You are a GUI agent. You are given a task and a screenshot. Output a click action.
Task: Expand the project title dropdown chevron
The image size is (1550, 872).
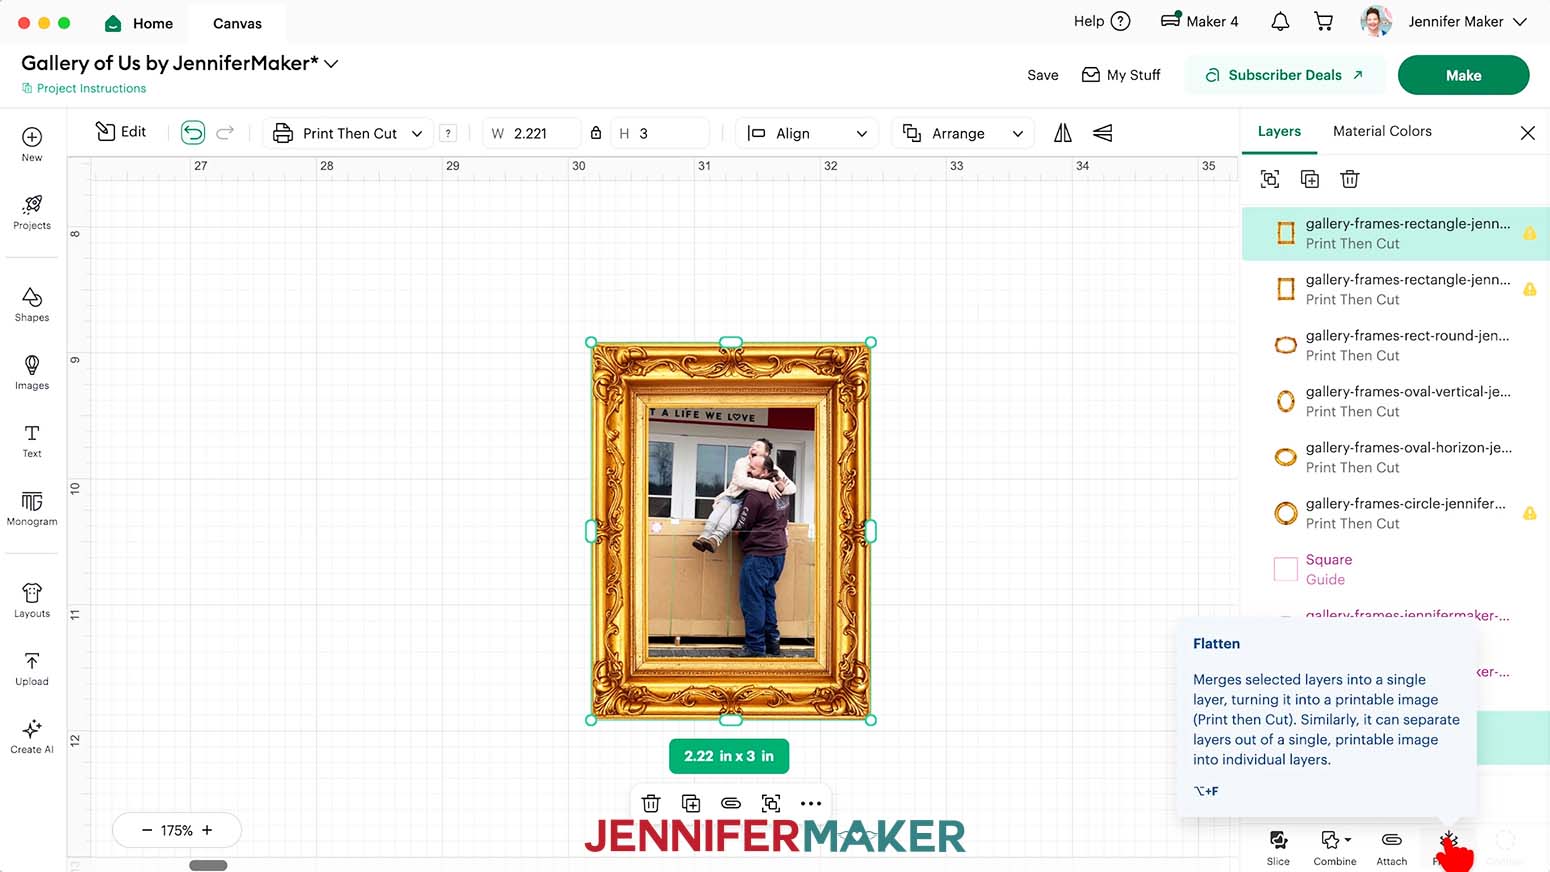[x=331, y=64]
